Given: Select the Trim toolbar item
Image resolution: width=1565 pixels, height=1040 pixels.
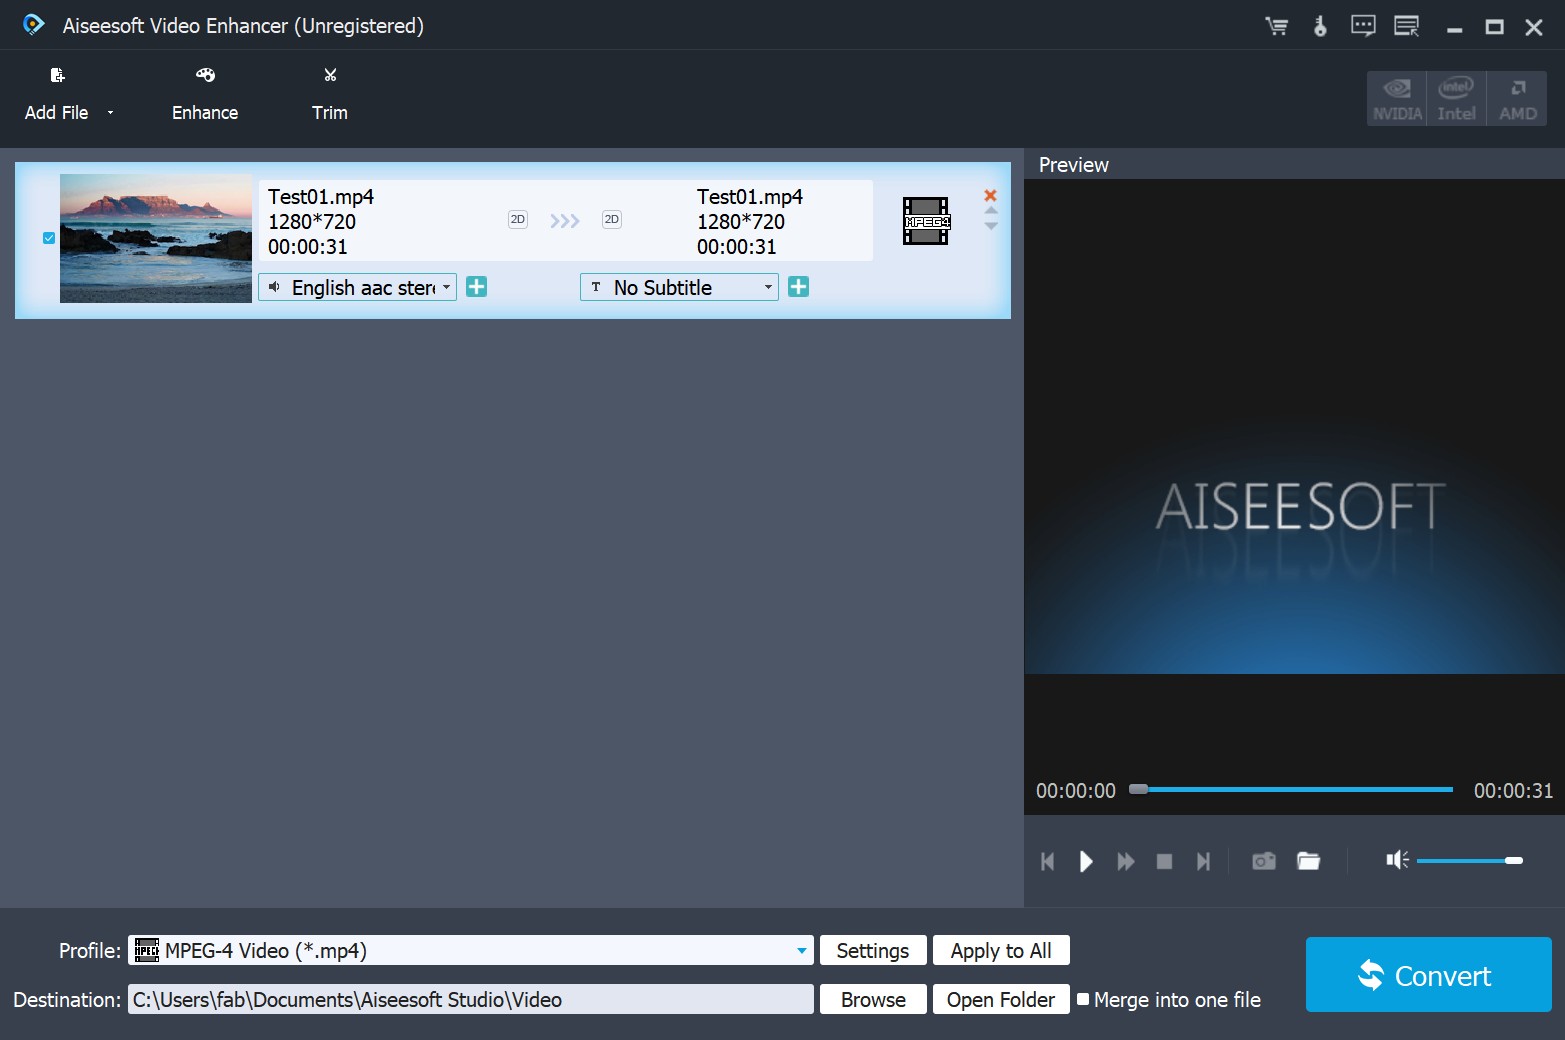Looking at the screenshot, I should pyautogui.click(x=330, y=94).
